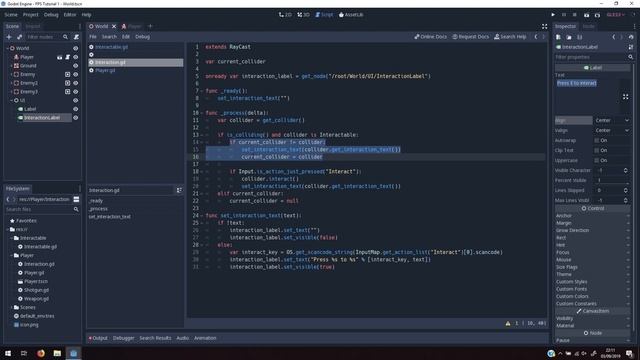The height and width of the screenshot is (360, 640).
Task: Open Enemy node scene in editor icon
Action: pyautogui.click(x=68, y=74)
